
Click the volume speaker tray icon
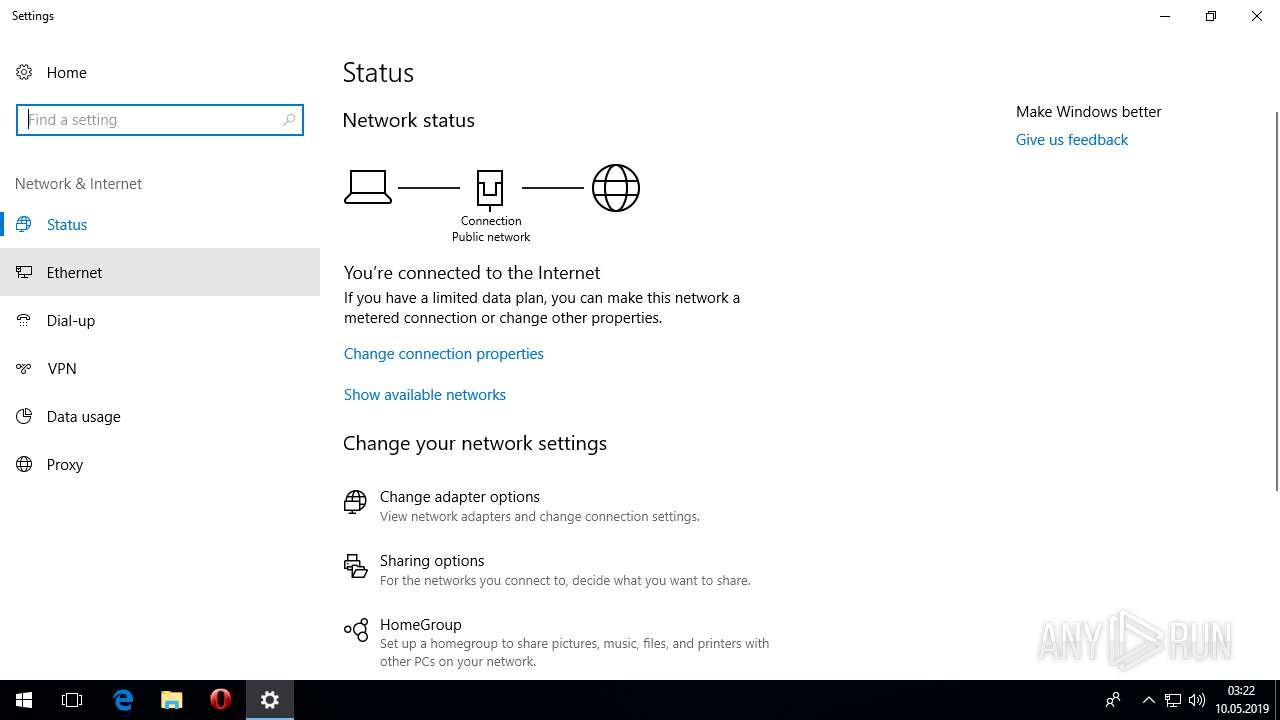pos(1197,700)
